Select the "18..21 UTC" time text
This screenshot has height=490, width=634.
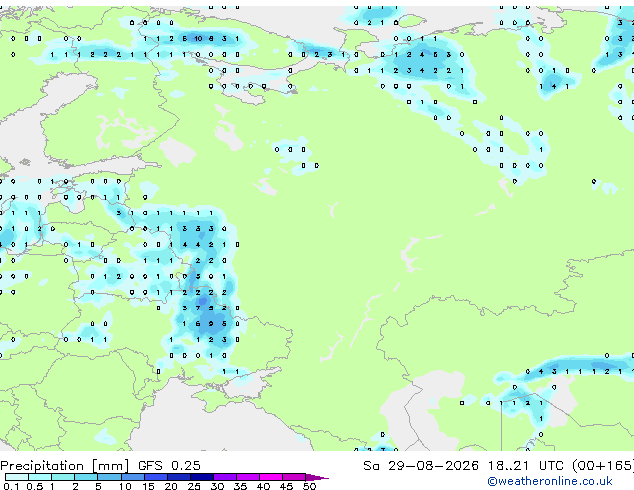[526, 466]
